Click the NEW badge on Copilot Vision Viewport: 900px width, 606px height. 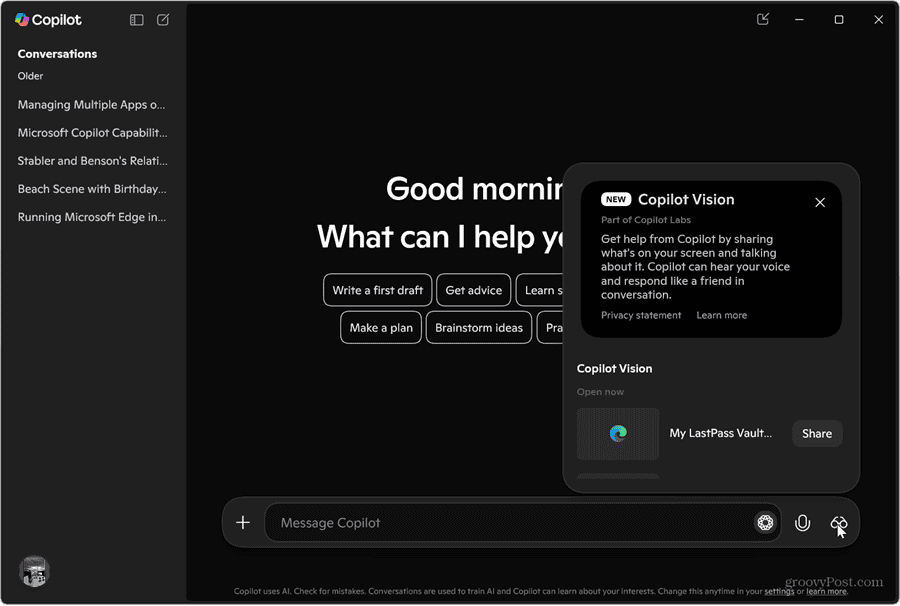(x=616, y=199)
